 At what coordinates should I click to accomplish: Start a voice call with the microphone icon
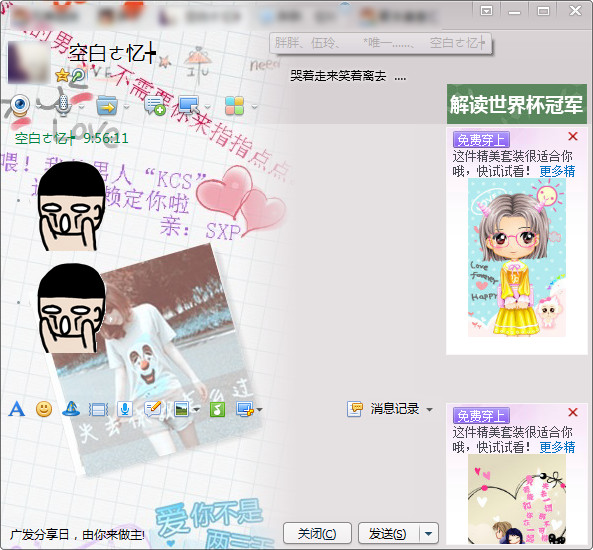(x=63, y=105)
